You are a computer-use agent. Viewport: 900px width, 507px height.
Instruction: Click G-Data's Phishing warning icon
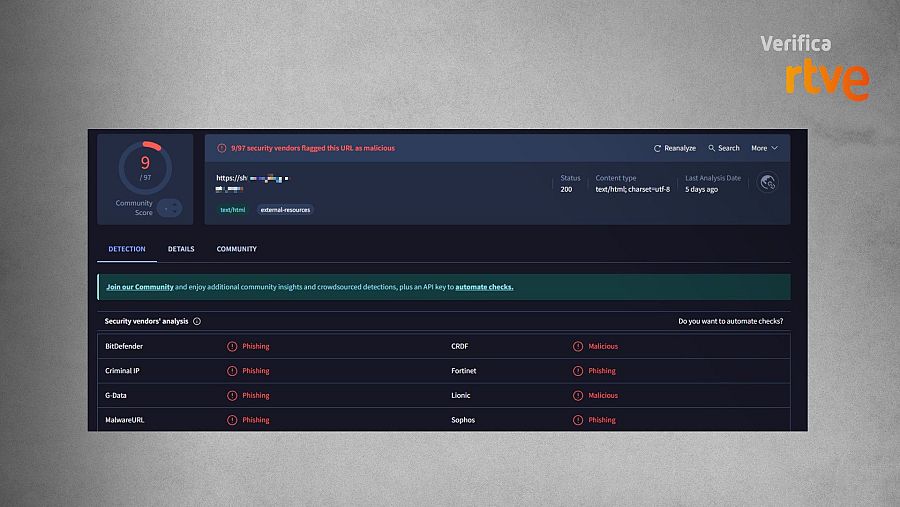click(232, 396)
